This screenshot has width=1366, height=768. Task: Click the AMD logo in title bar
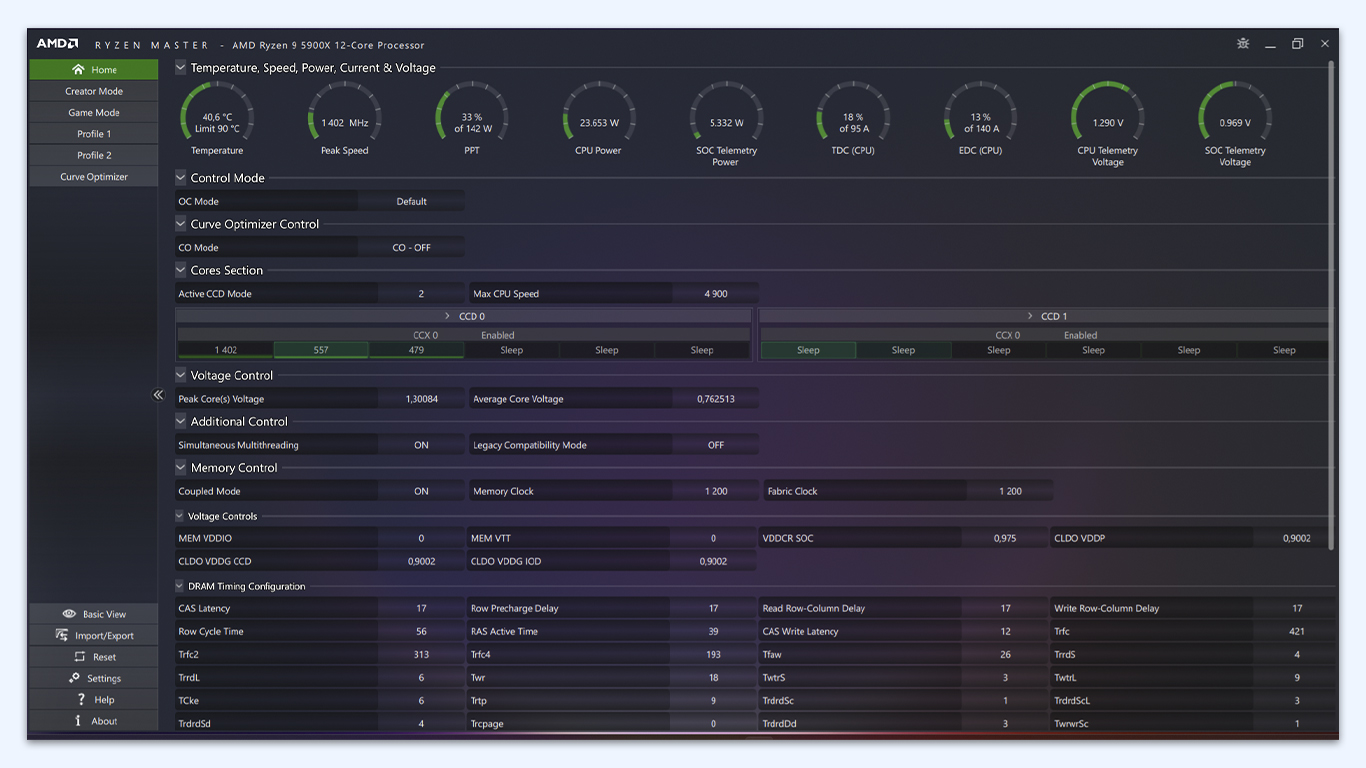[x=57, y=44]
